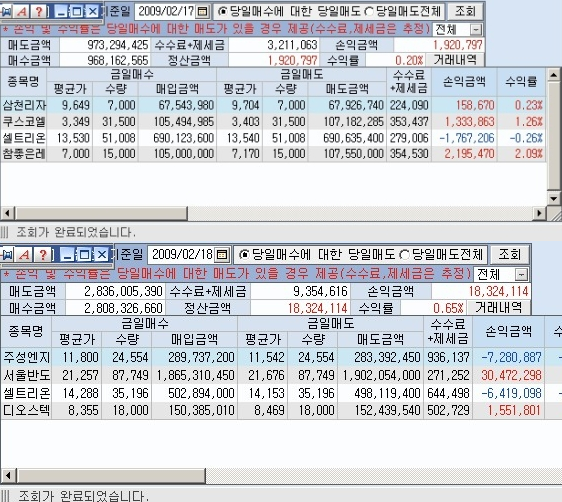
Task: Select the 삼천리자 row
Action: 273,105
